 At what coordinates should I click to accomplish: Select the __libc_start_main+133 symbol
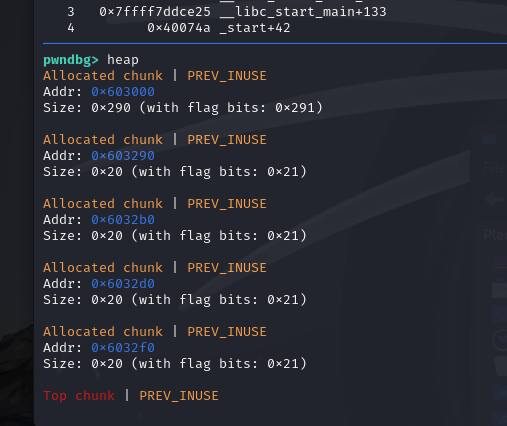click(303, 12)
